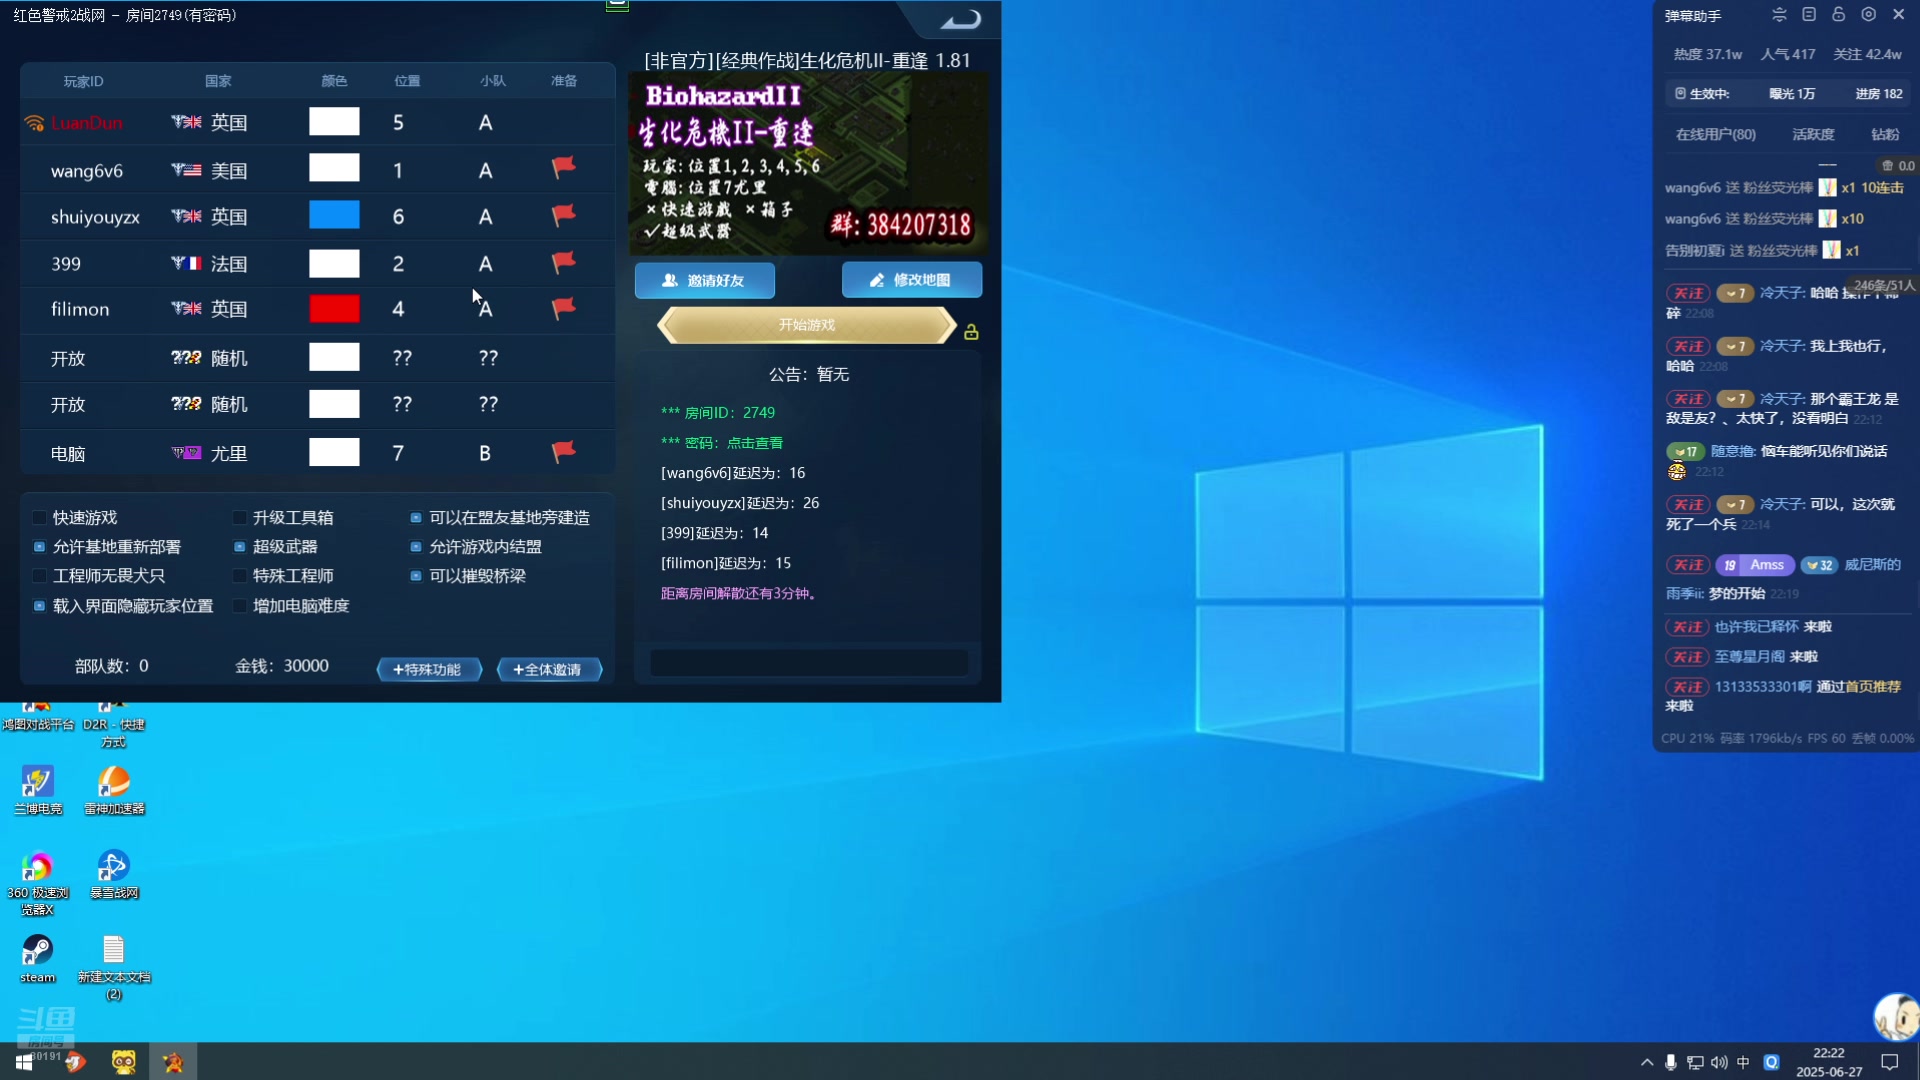This screenshot has width=1920, height=1080.
Task: Open the 电脑 row's team dropdown B
Action: click(x=485, y=453)
